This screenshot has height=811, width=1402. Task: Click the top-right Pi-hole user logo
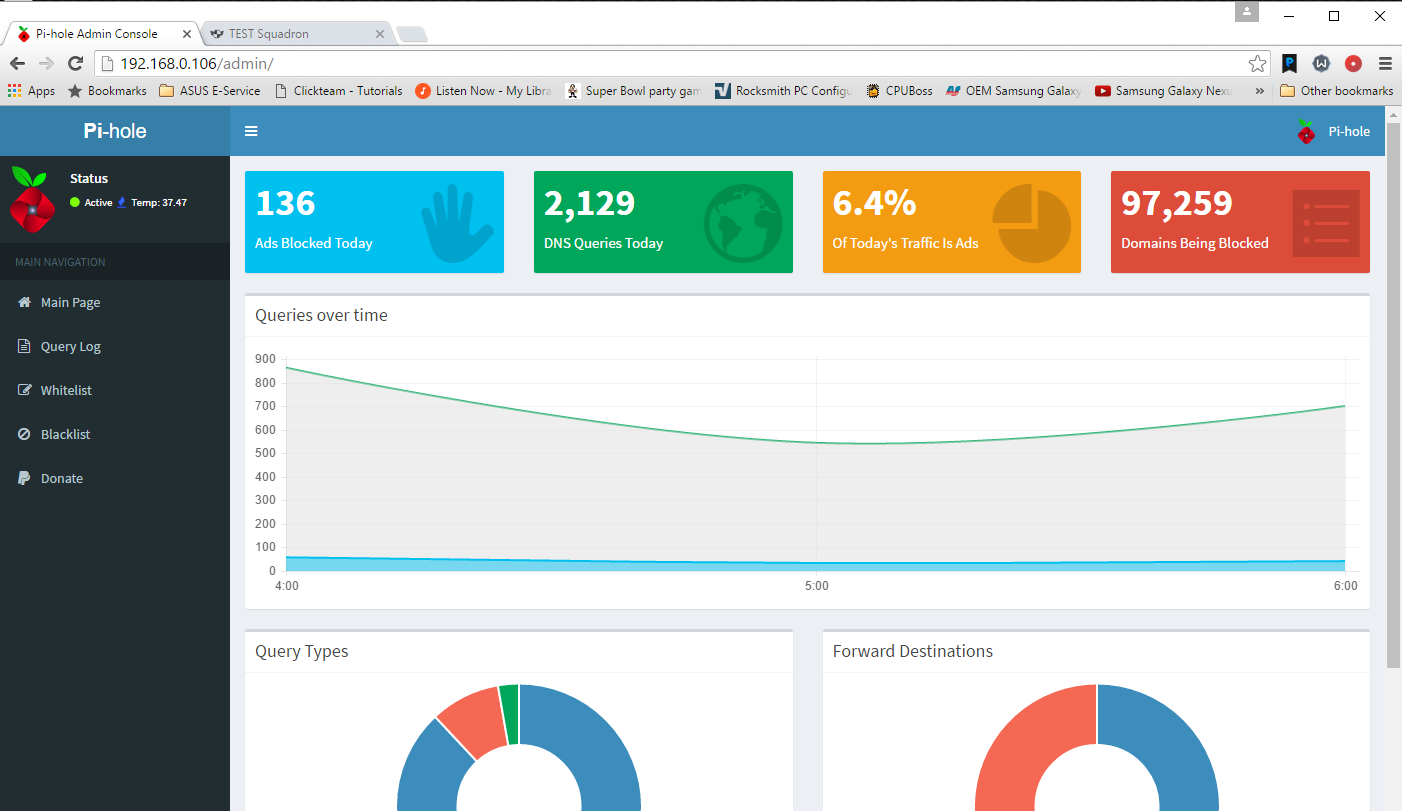(x=1306, y=131)
